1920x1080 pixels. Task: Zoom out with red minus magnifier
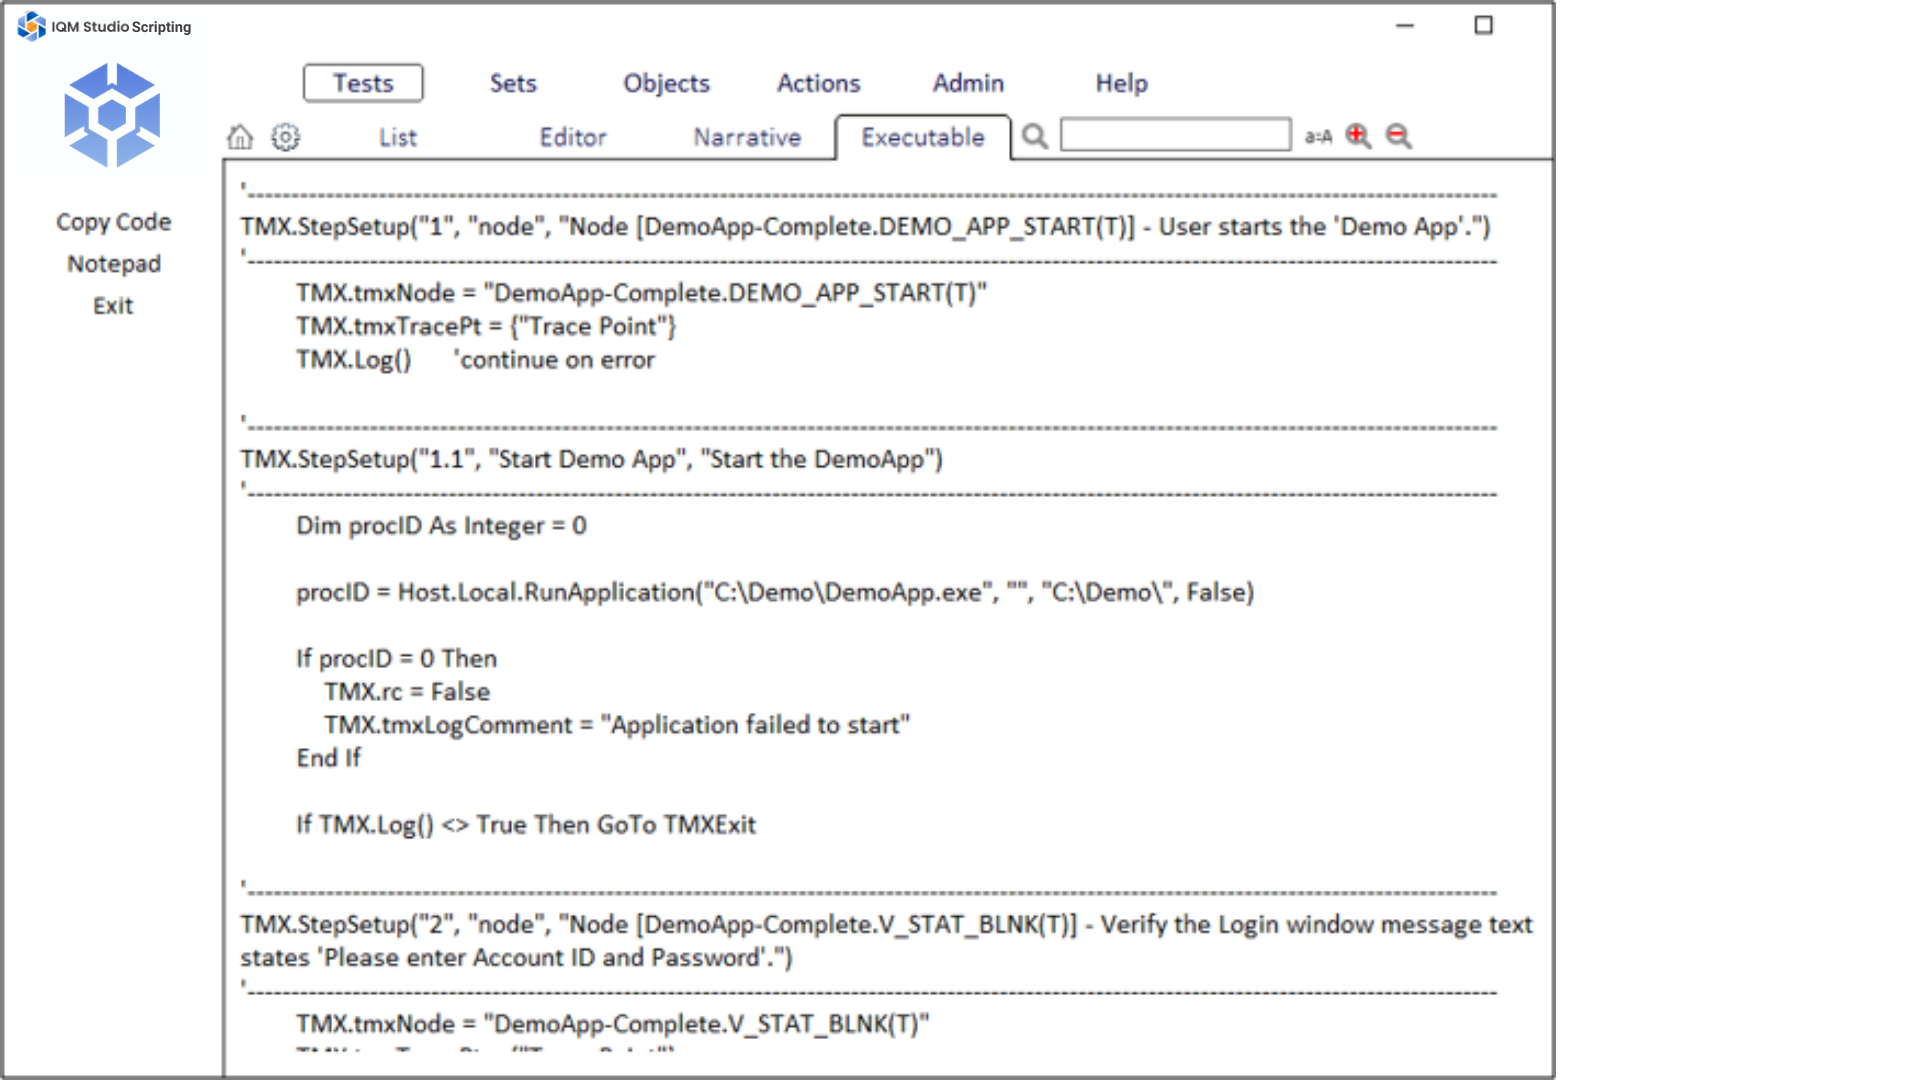tap(1399, 136)
